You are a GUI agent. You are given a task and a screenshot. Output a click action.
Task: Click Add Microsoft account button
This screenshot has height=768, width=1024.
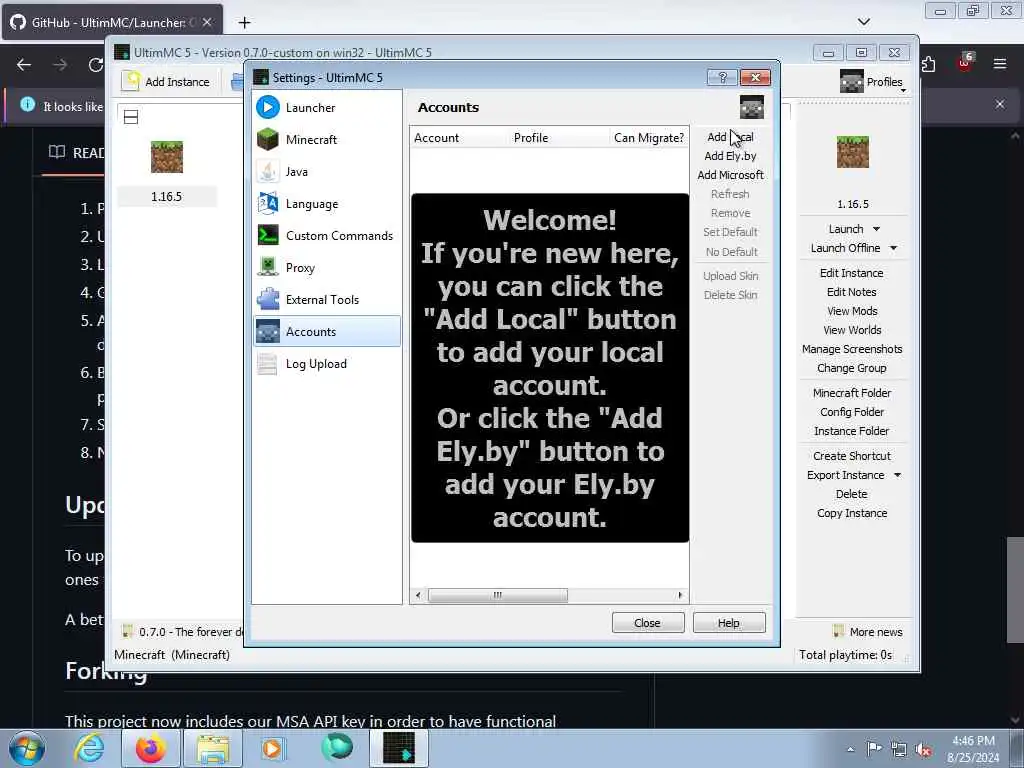[x=730, y=175]
